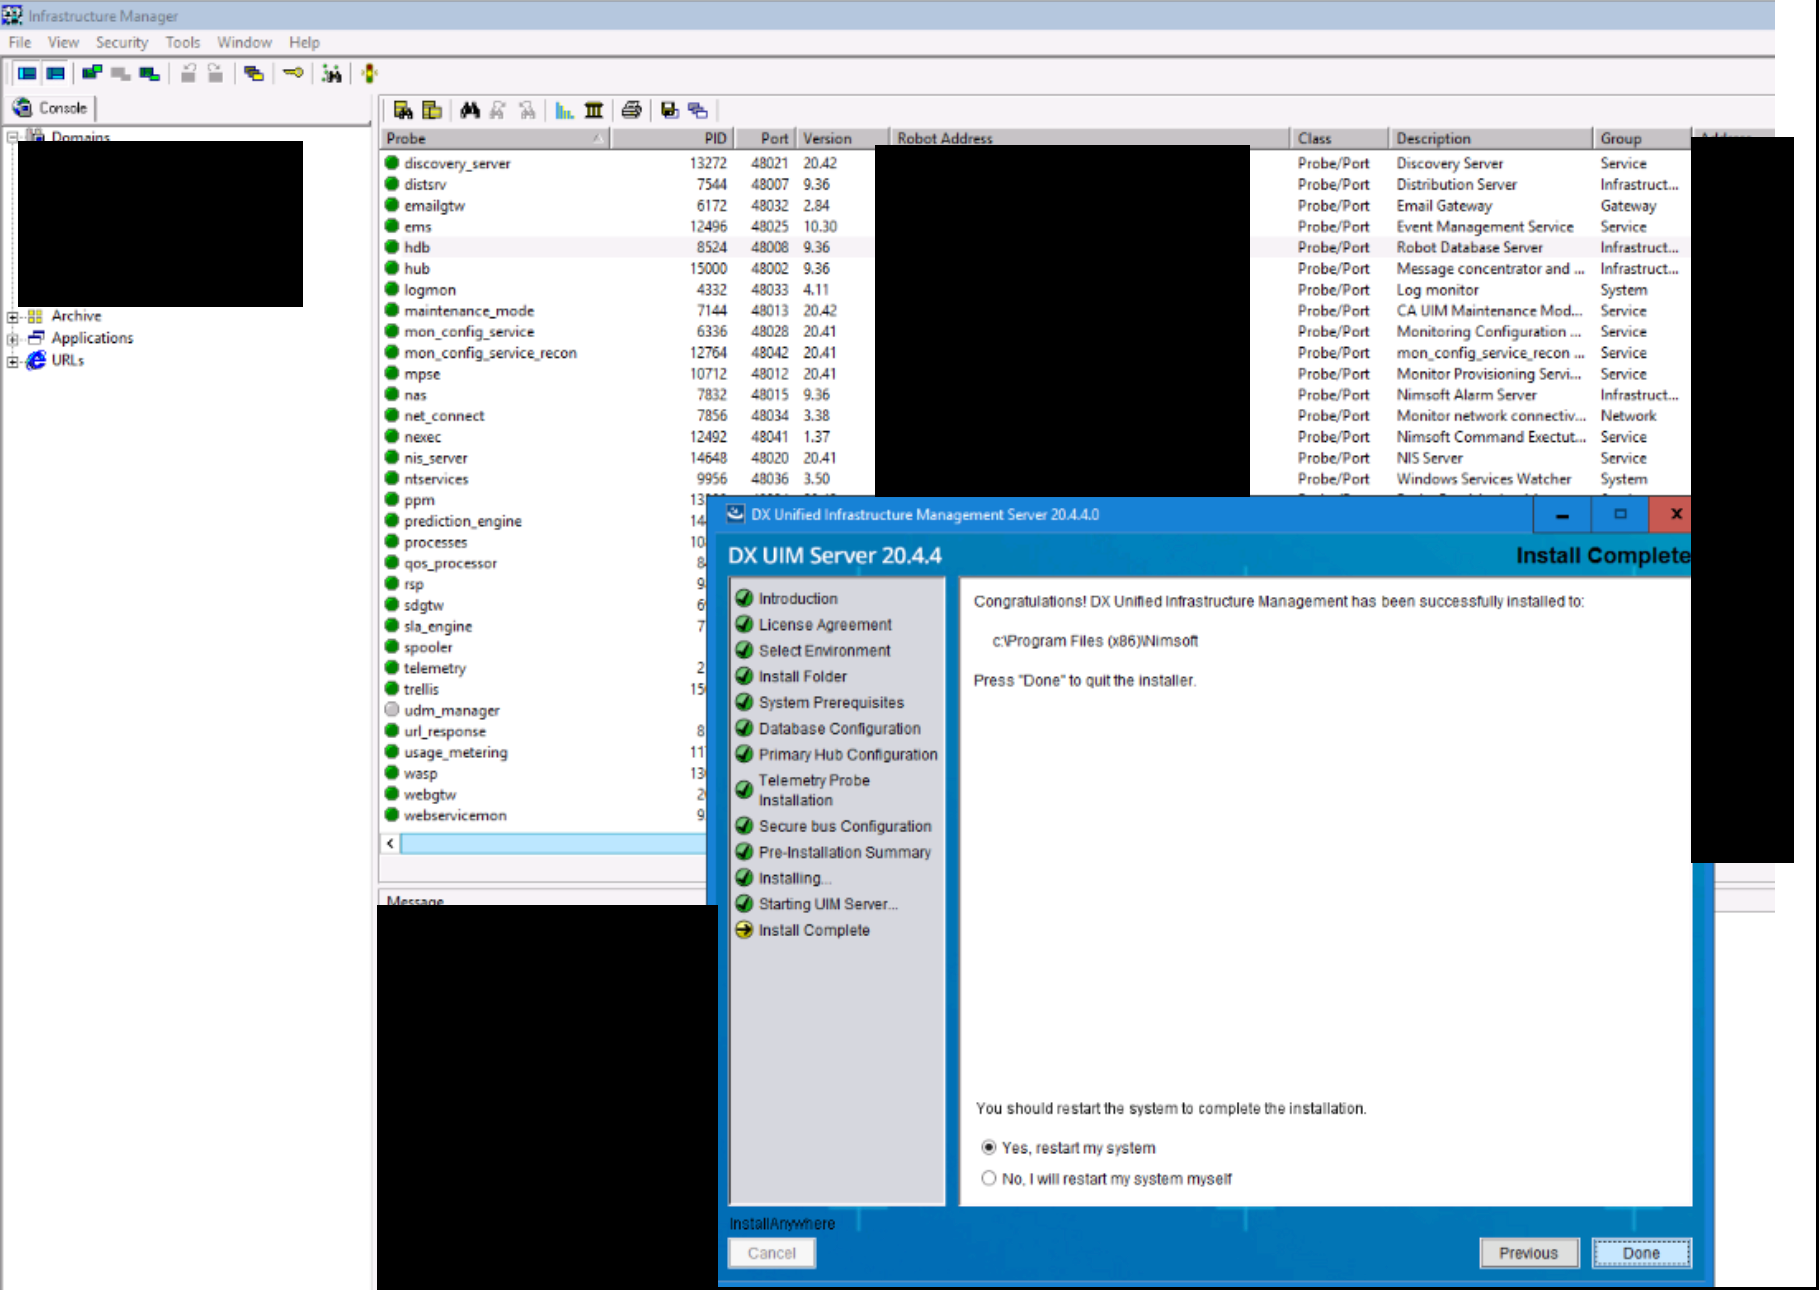
Task: Click the probe list horizontal scrollbar thumb
Action: tap(553, 844)
